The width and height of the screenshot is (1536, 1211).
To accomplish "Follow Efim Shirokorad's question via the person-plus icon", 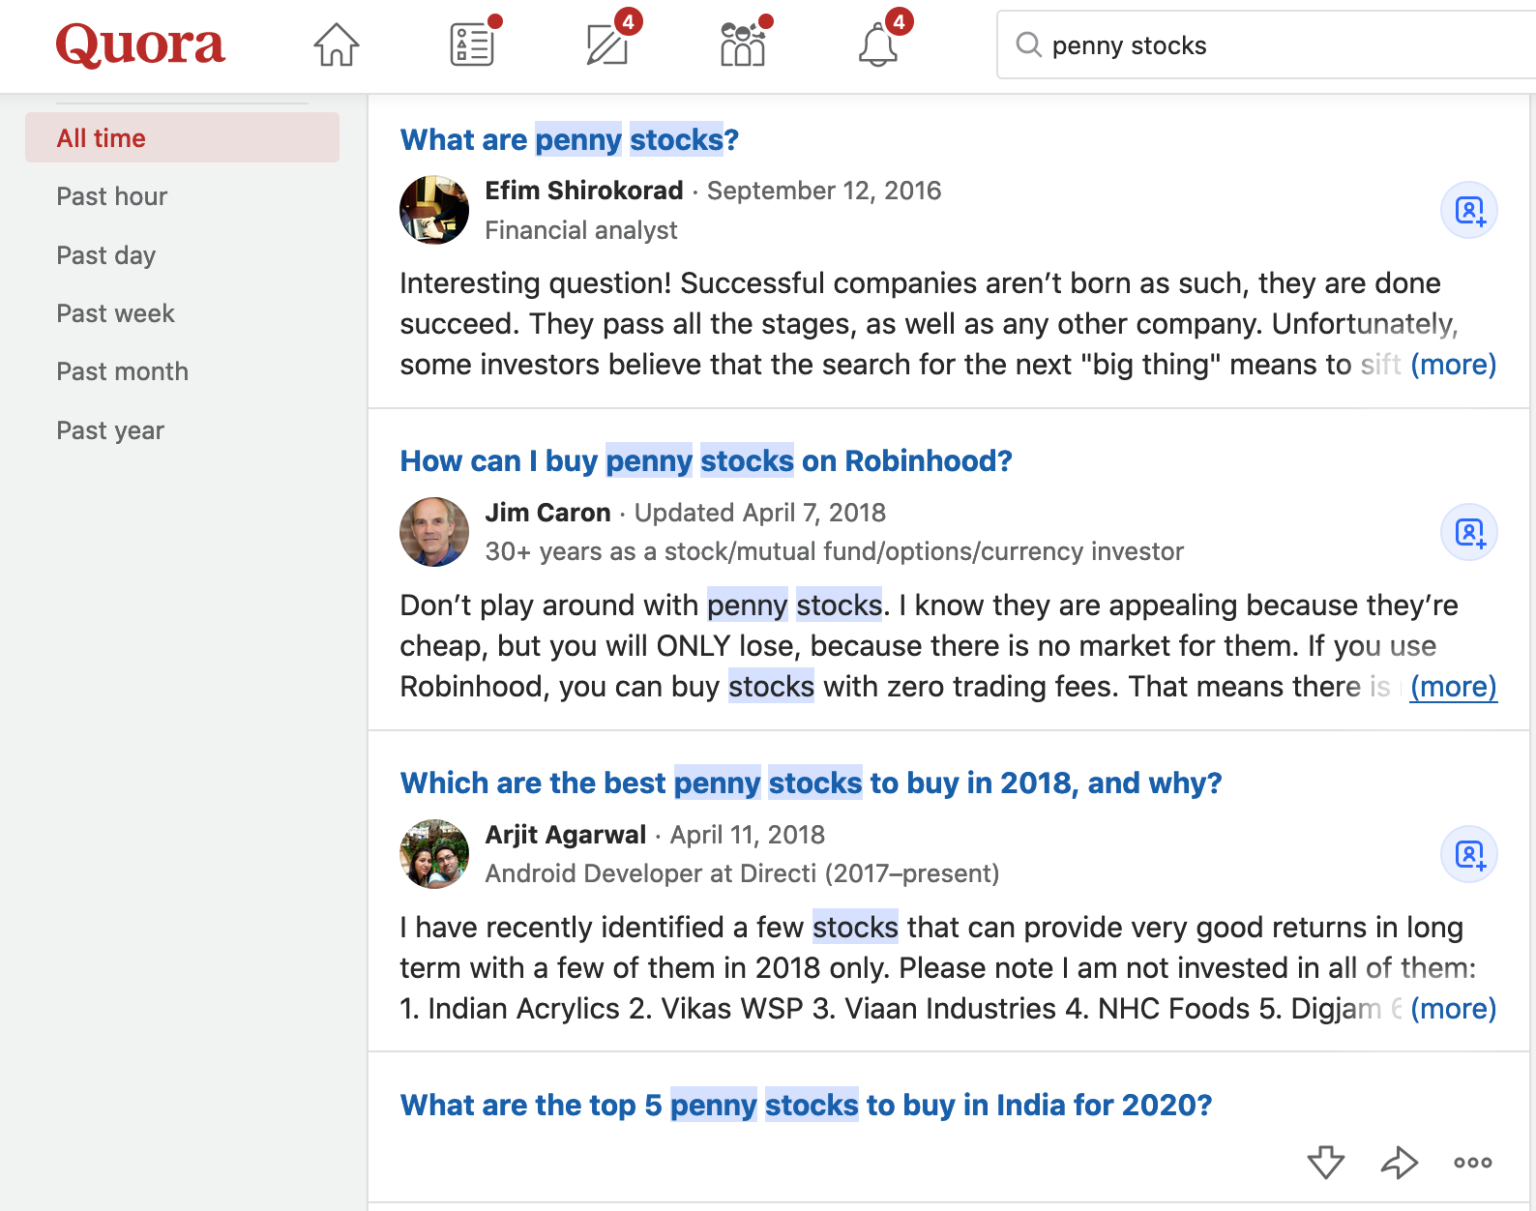I will point(1468,210).
